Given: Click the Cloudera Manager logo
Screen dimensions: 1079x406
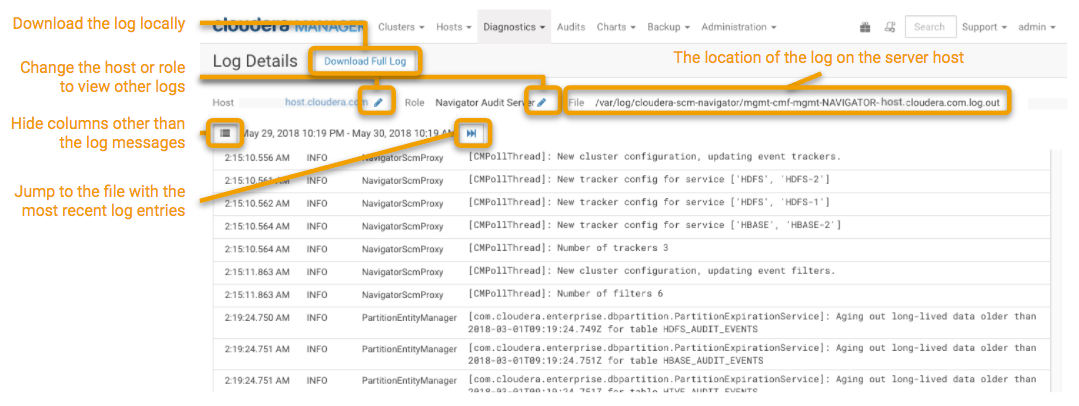Looking at the screenshot, I should [x=287, y=26].
